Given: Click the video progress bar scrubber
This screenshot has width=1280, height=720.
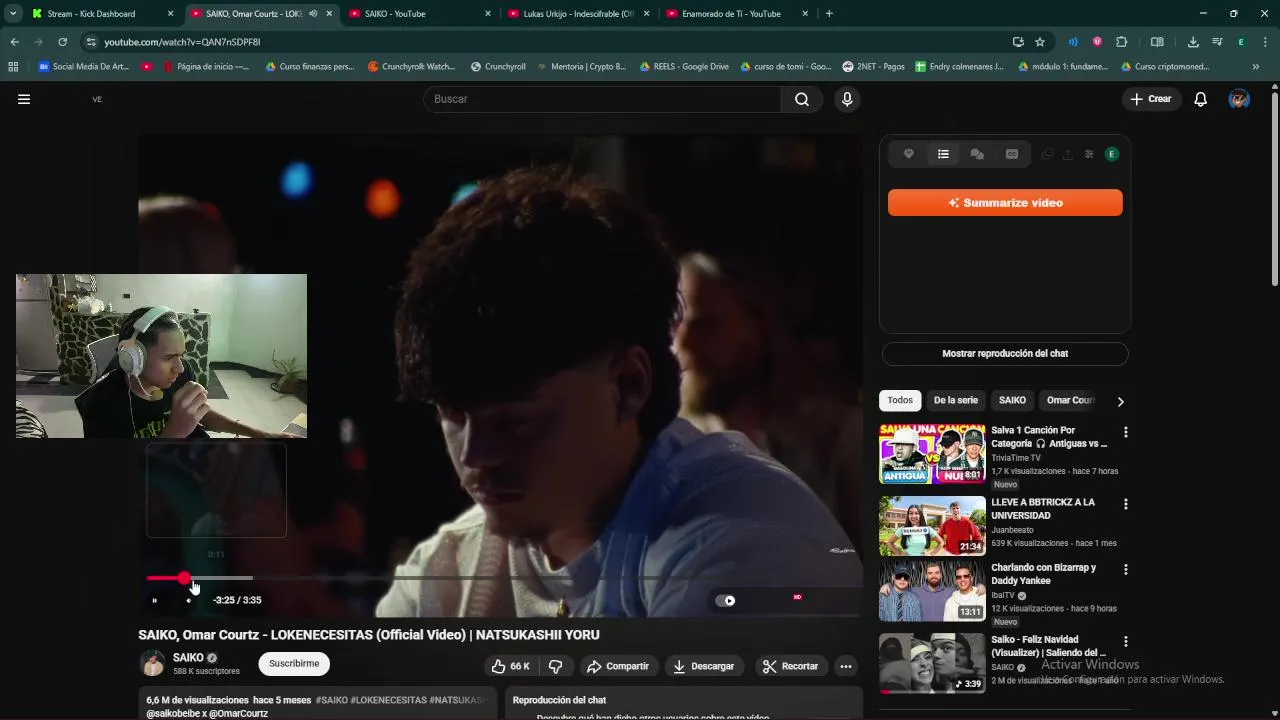Looking at the screenshot, I should pos(184,578).
